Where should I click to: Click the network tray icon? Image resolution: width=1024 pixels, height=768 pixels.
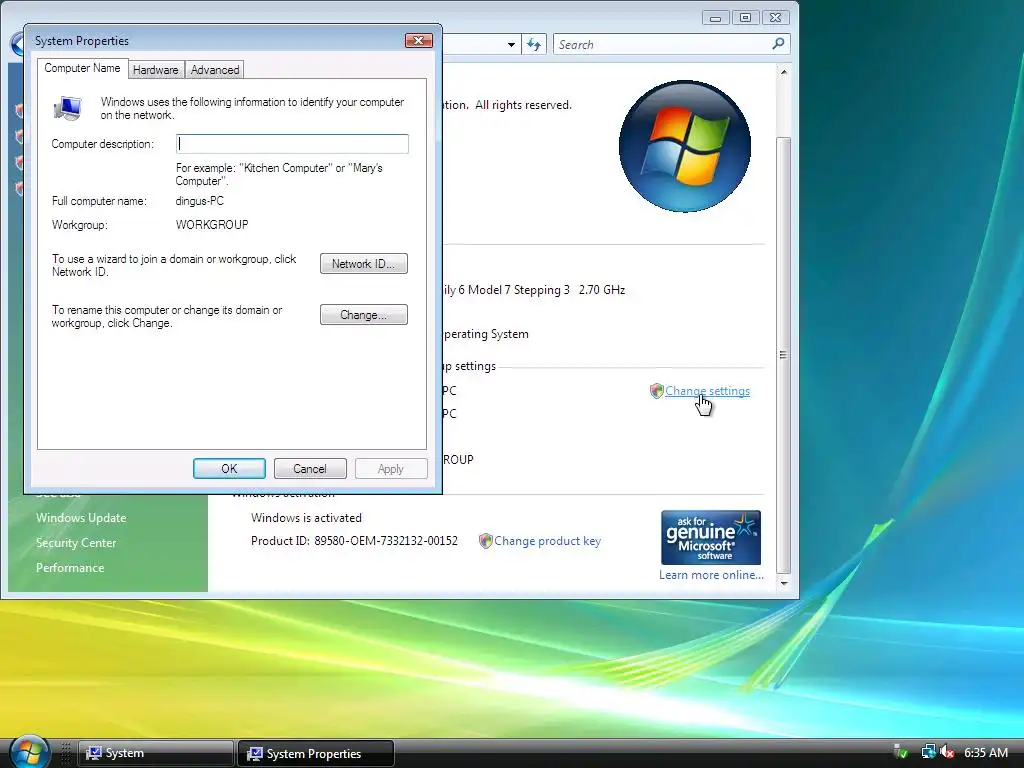(928, 752)
